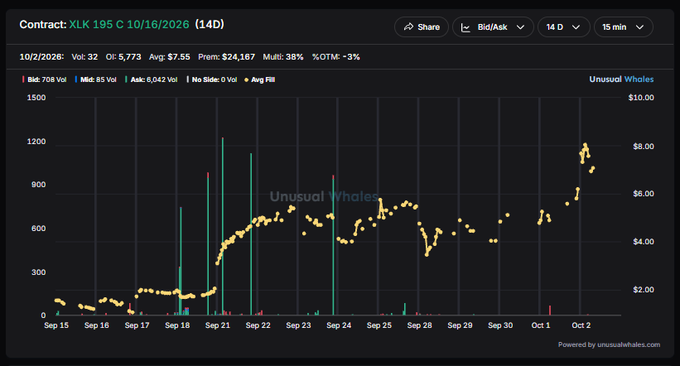680x366 pixels.
Task: Click the Sep 21 x-axis date label
Action: (x=218, y=325)
